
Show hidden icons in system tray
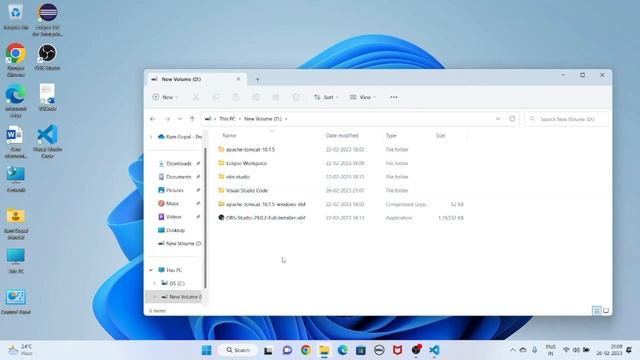click(x=513, y=350)
